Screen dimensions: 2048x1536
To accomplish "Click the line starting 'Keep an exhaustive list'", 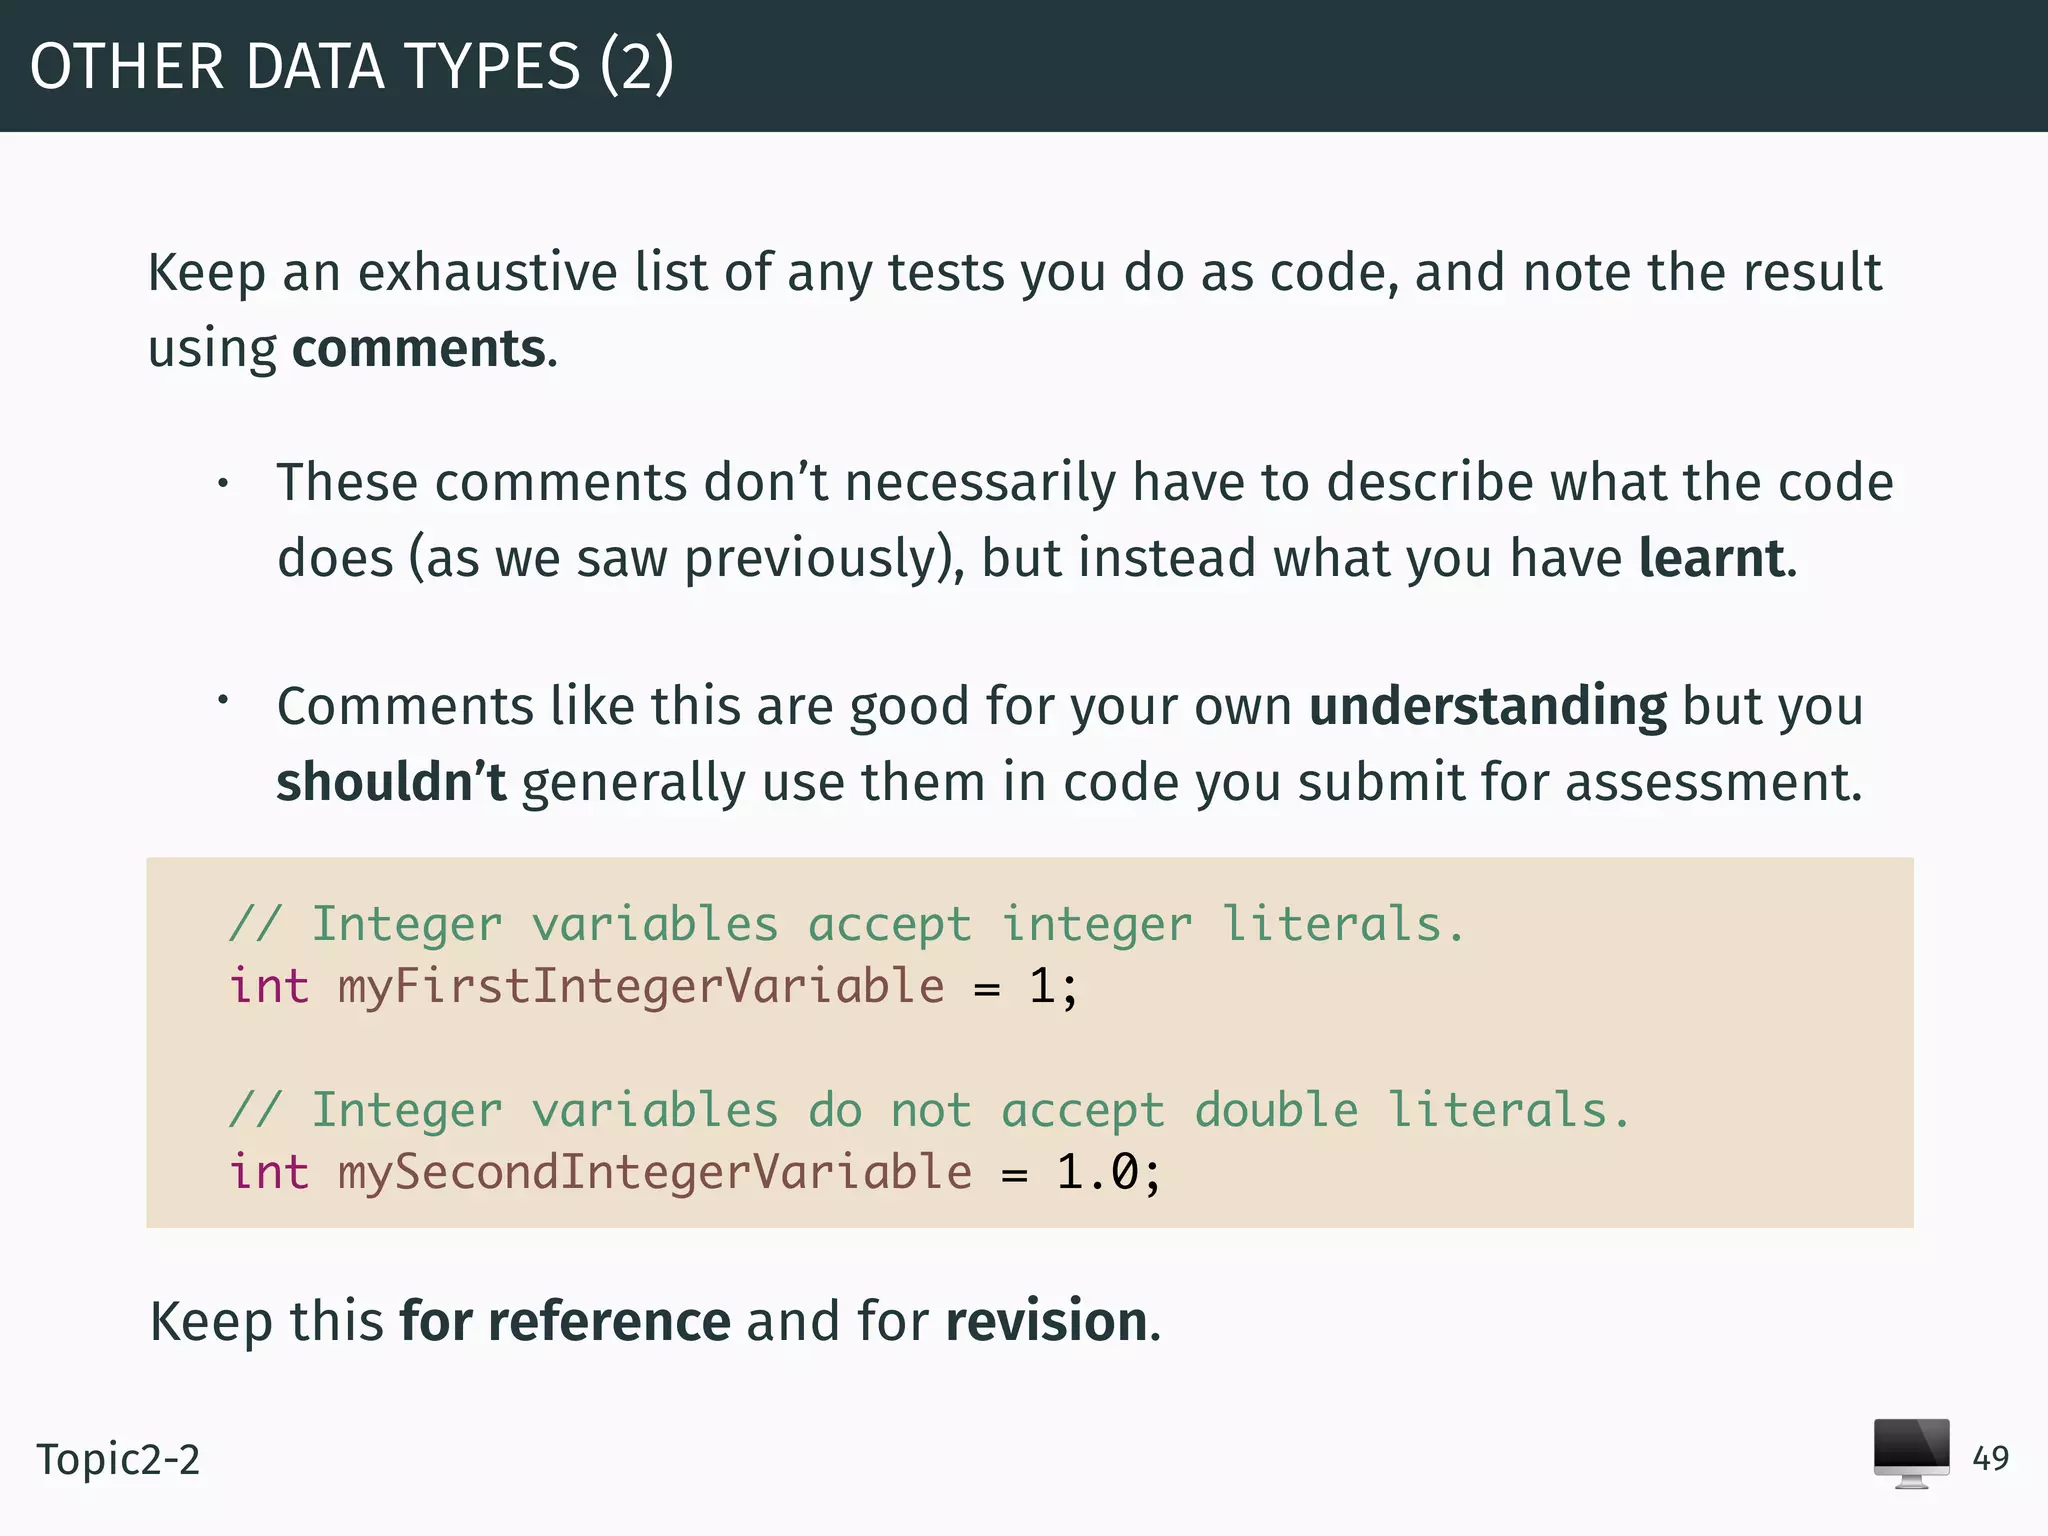I will (x=1015, y=273).
